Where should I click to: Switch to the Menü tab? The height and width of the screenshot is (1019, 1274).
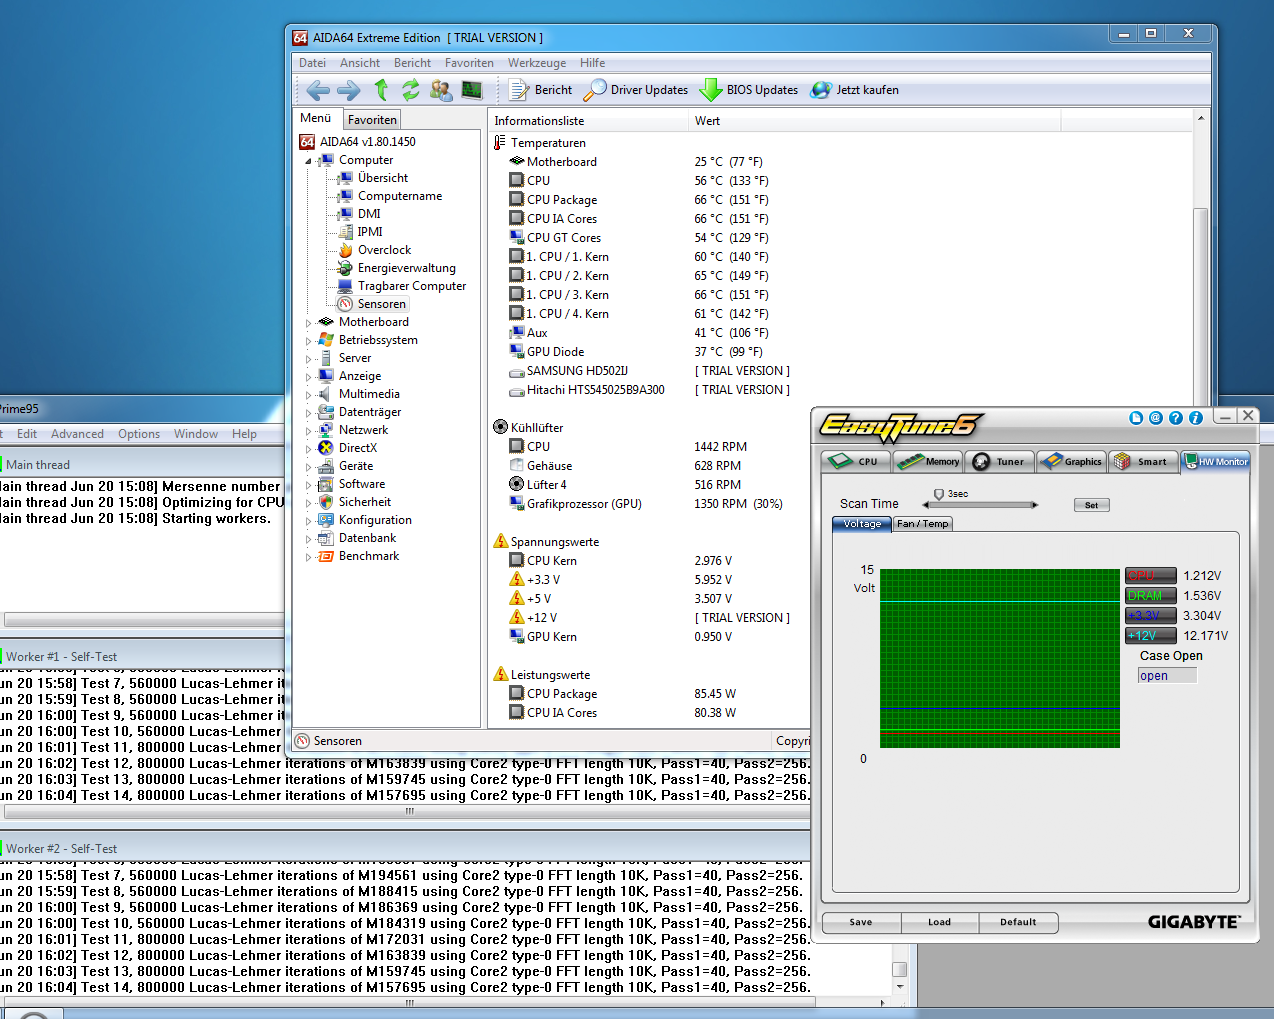click(316, 118)
